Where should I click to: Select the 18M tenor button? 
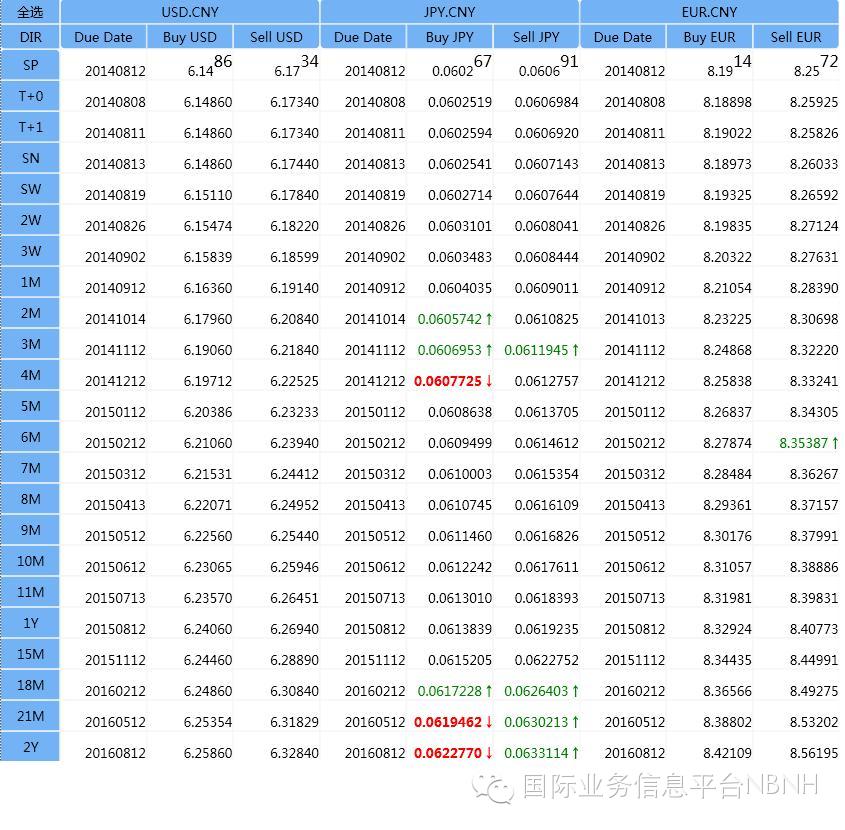[30, 685]
